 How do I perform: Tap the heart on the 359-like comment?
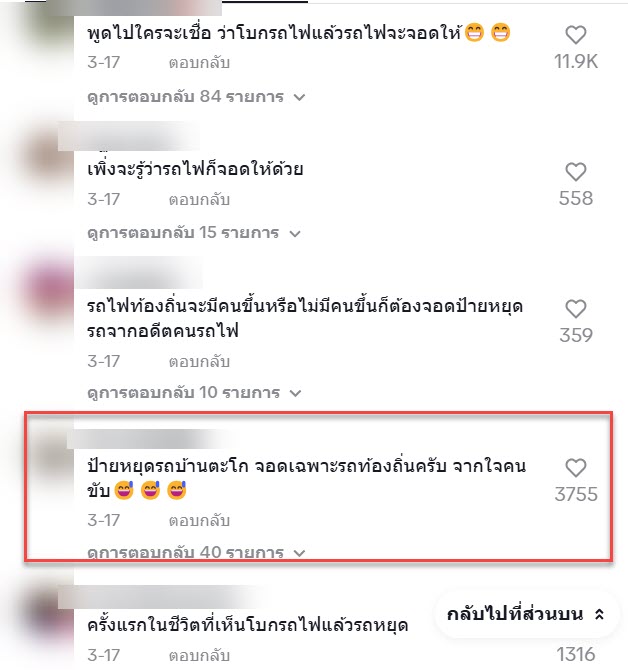click(x=575, y=309)
